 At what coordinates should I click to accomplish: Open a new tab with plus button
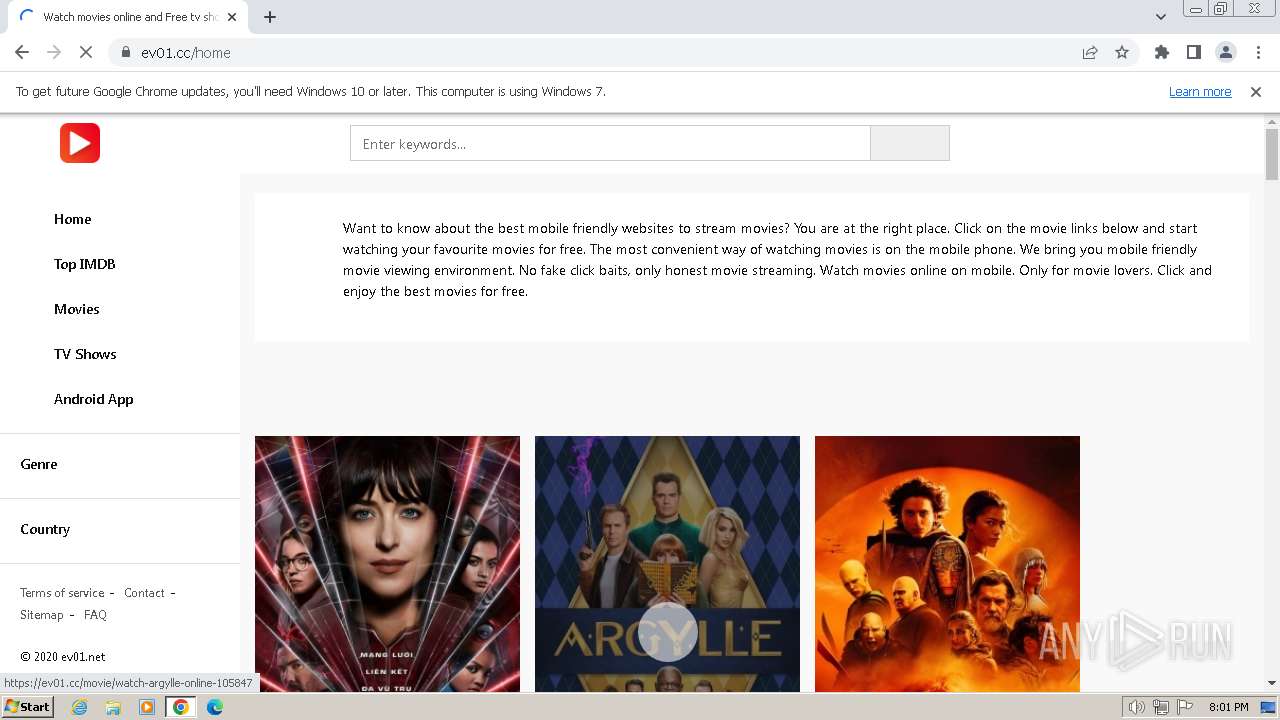tap(269, 17)
